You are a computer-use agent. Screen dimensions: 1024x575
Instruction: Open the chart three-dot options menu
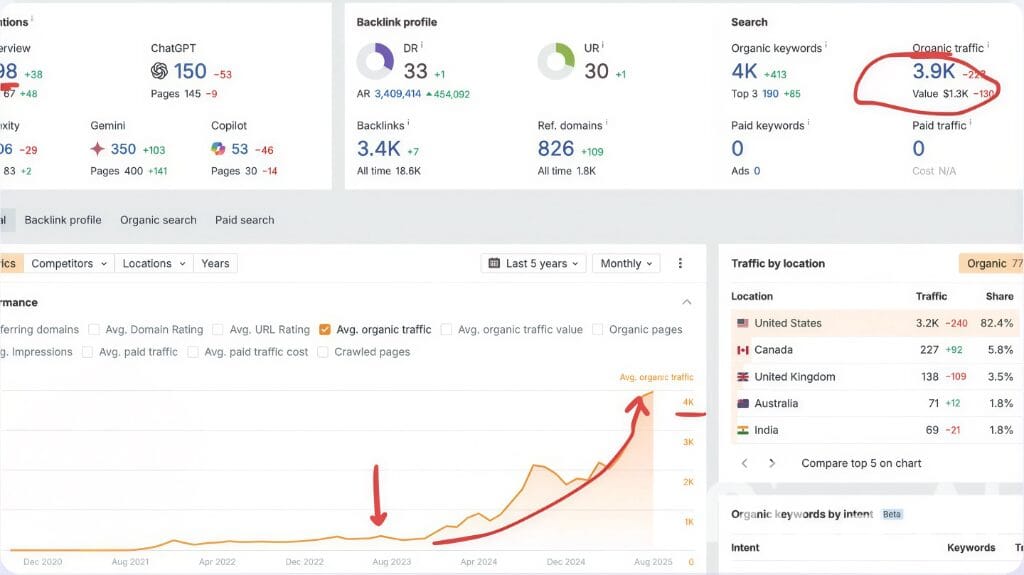click(x=681, y=263)
